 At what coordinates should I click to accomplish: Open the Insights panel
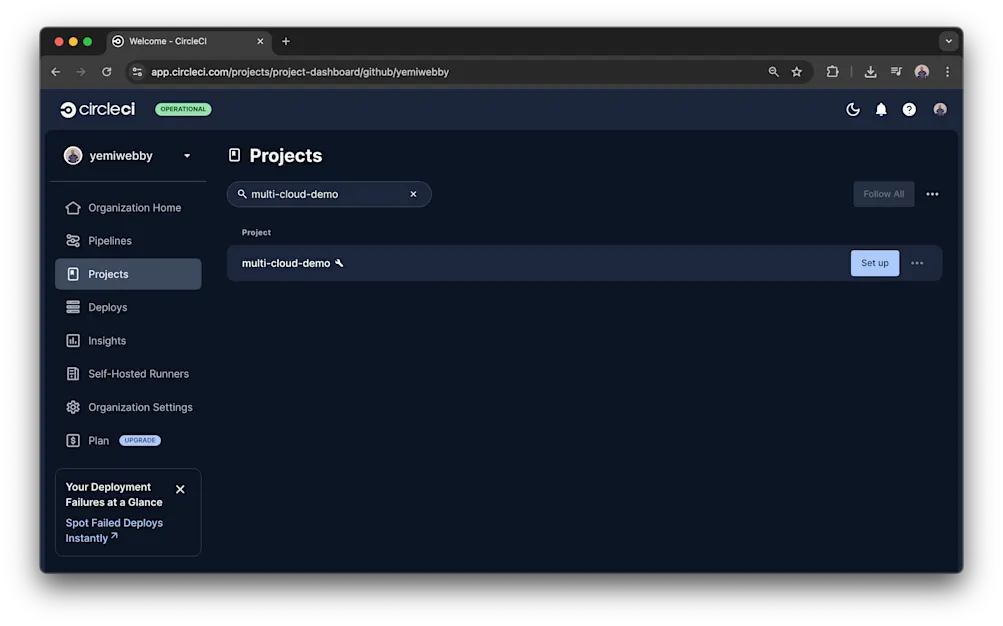click(x=106, y=340)
